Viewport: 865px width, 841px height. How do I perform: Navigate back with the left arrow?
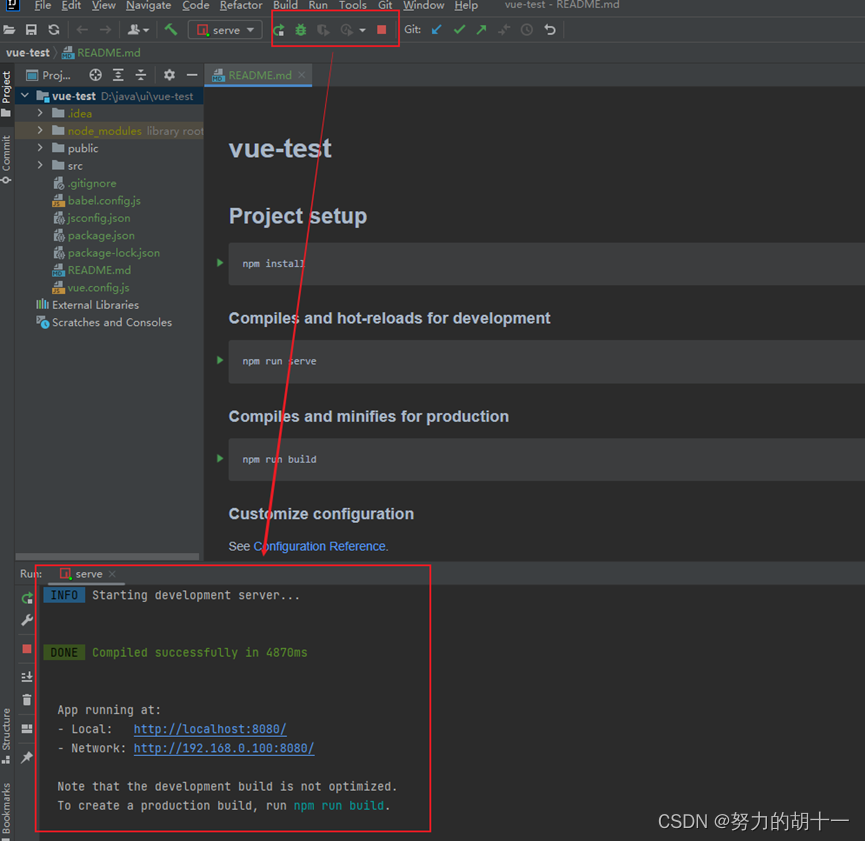click(82, 30)
